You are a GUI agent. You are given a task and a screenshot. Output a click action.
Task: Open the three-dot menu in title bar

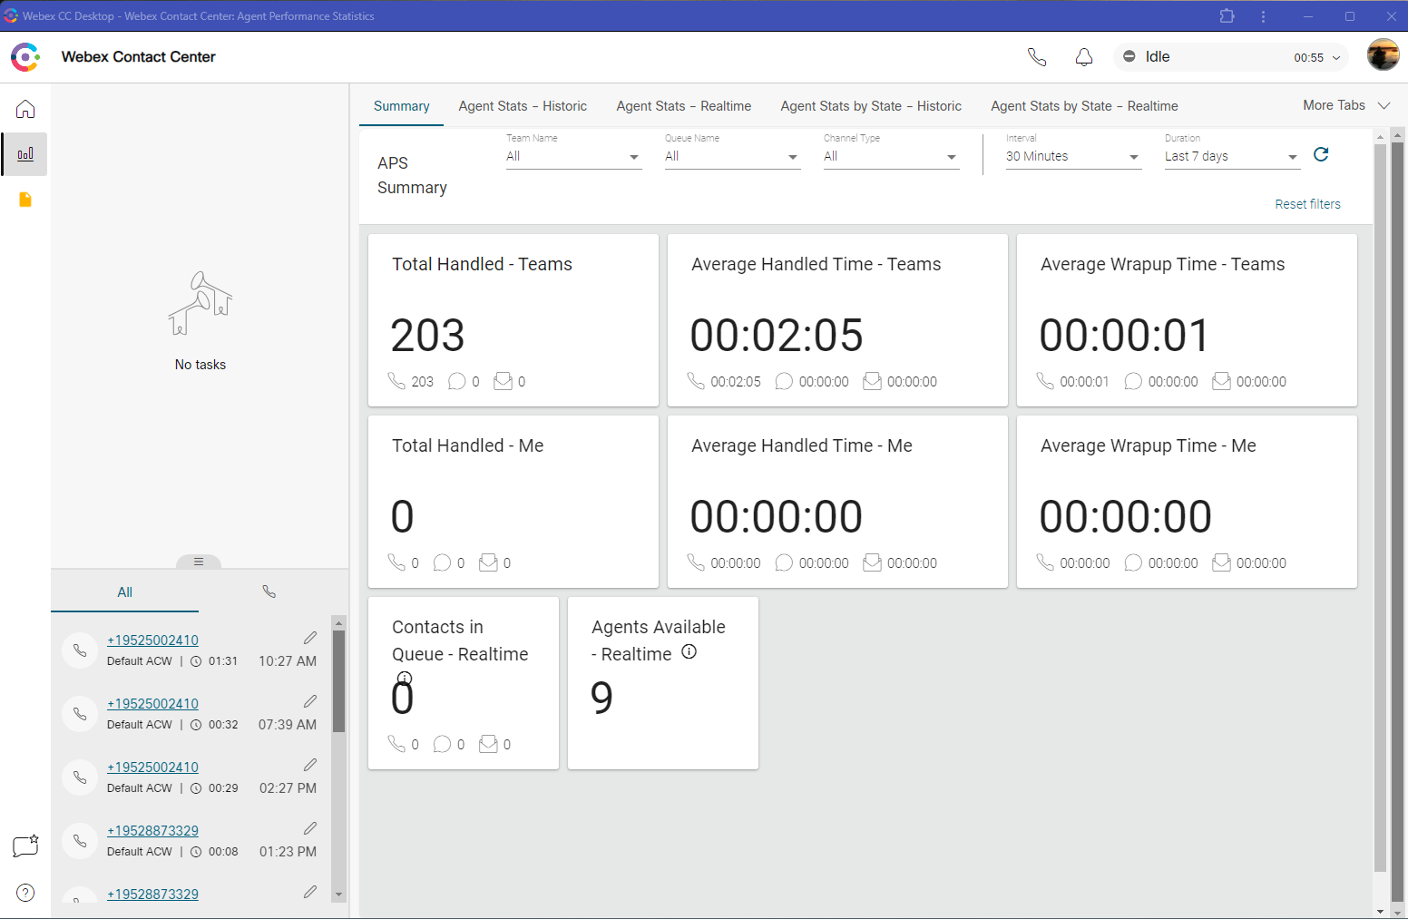1263,16
